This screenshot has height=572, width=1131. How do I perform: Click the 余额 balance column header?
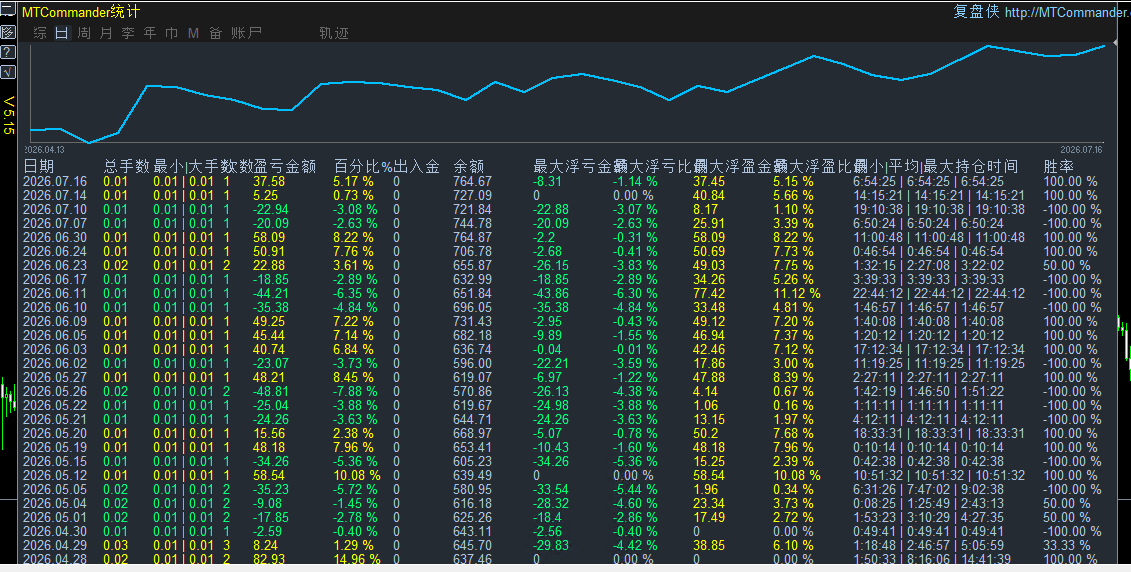pos(468,167)
